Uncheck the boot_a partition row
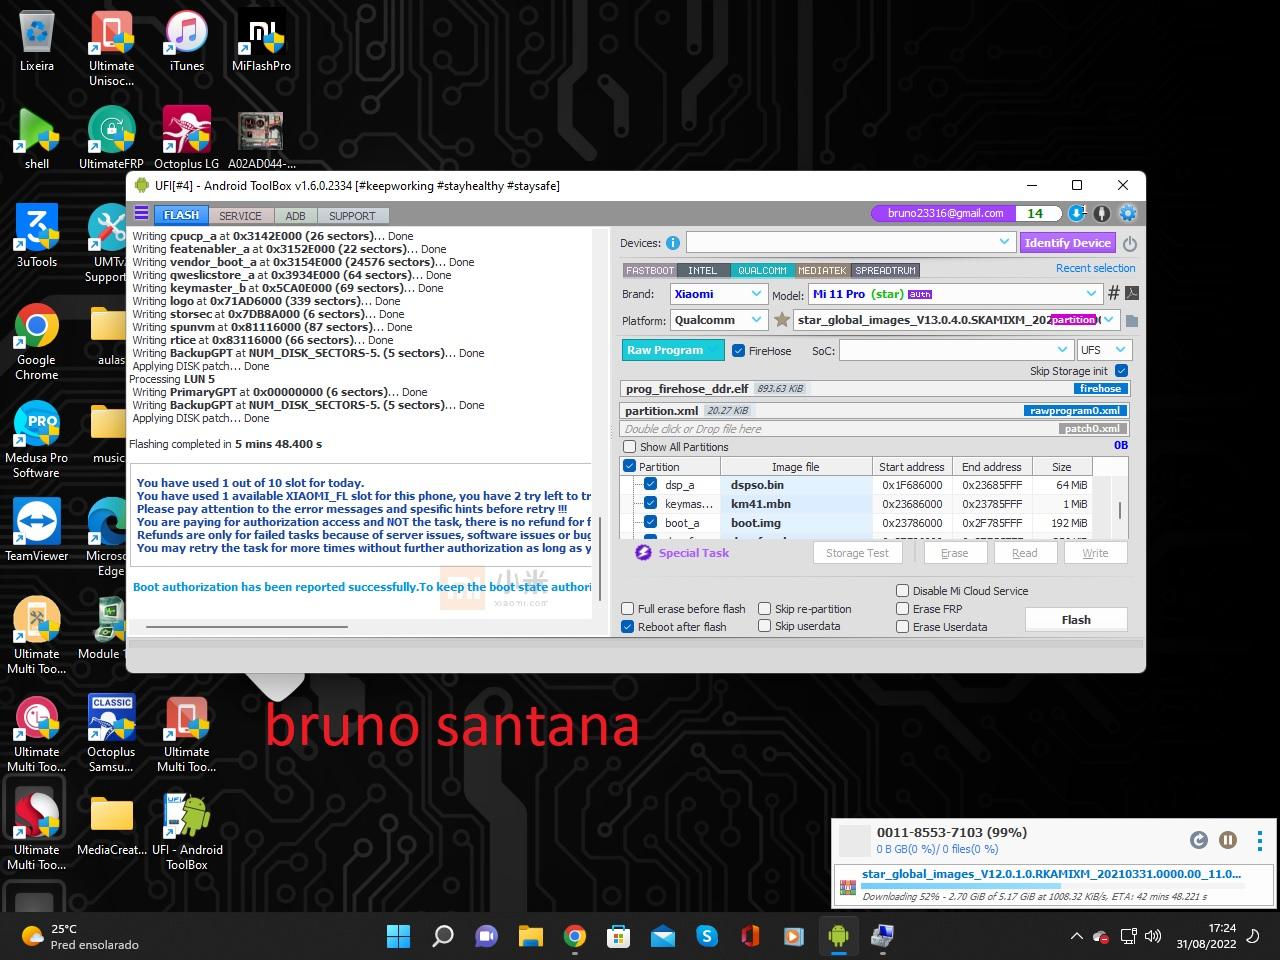Image resolution: width=1280 pixels, height=960 pixels. coord(650,522)
